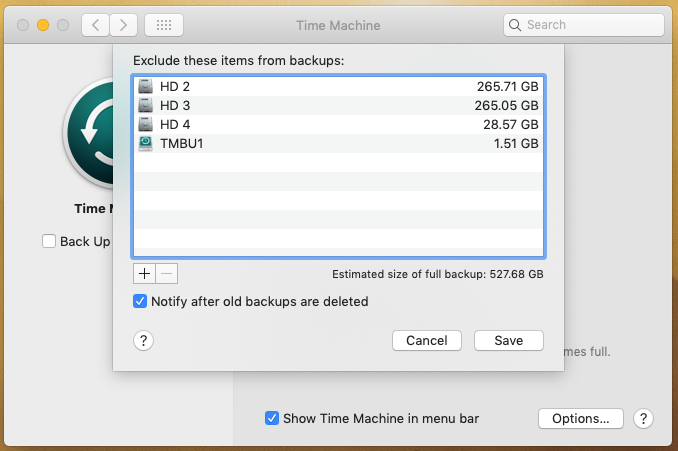Screen dimensions: 678x451
Task: Cancel the exclusion sheet
Action: tap(427, 341)
